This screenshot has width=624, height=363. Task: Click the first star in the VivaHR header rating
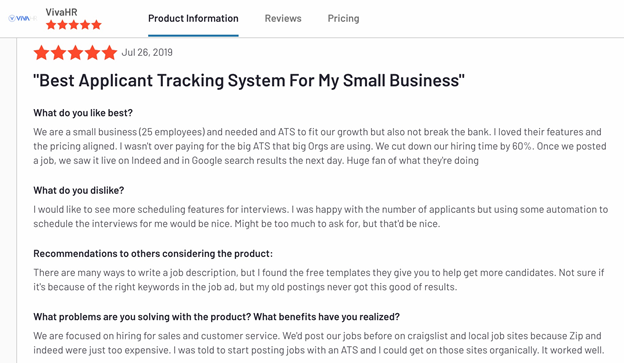pos(51,25)
